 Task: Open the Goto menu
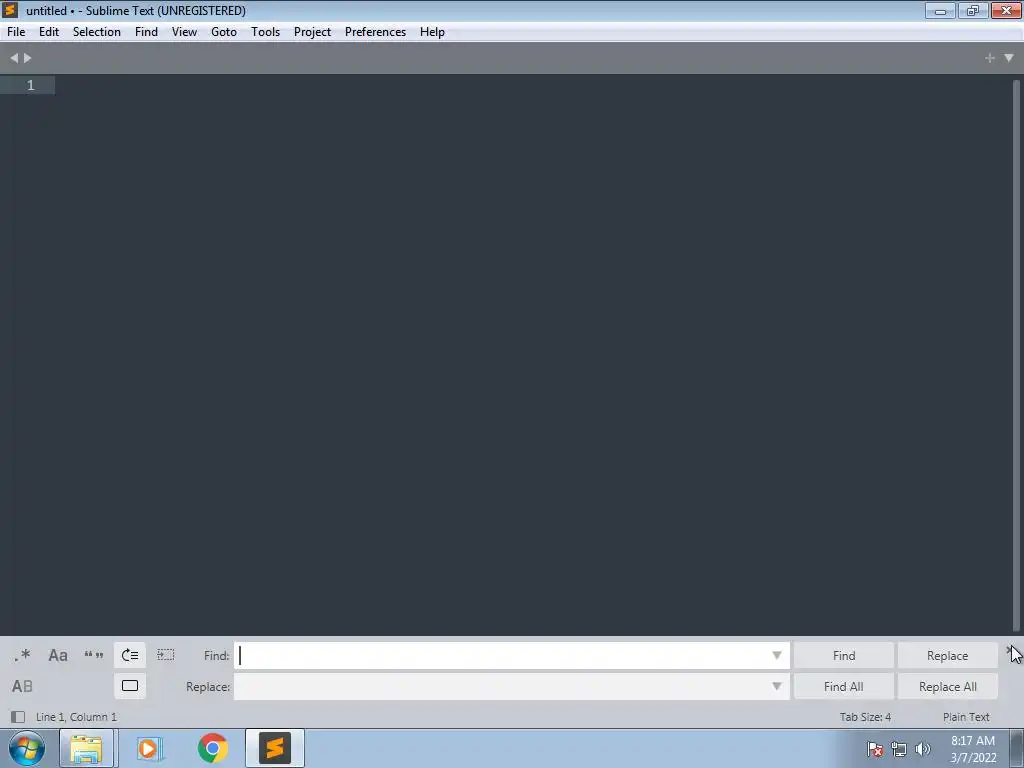tap(224, 32)
